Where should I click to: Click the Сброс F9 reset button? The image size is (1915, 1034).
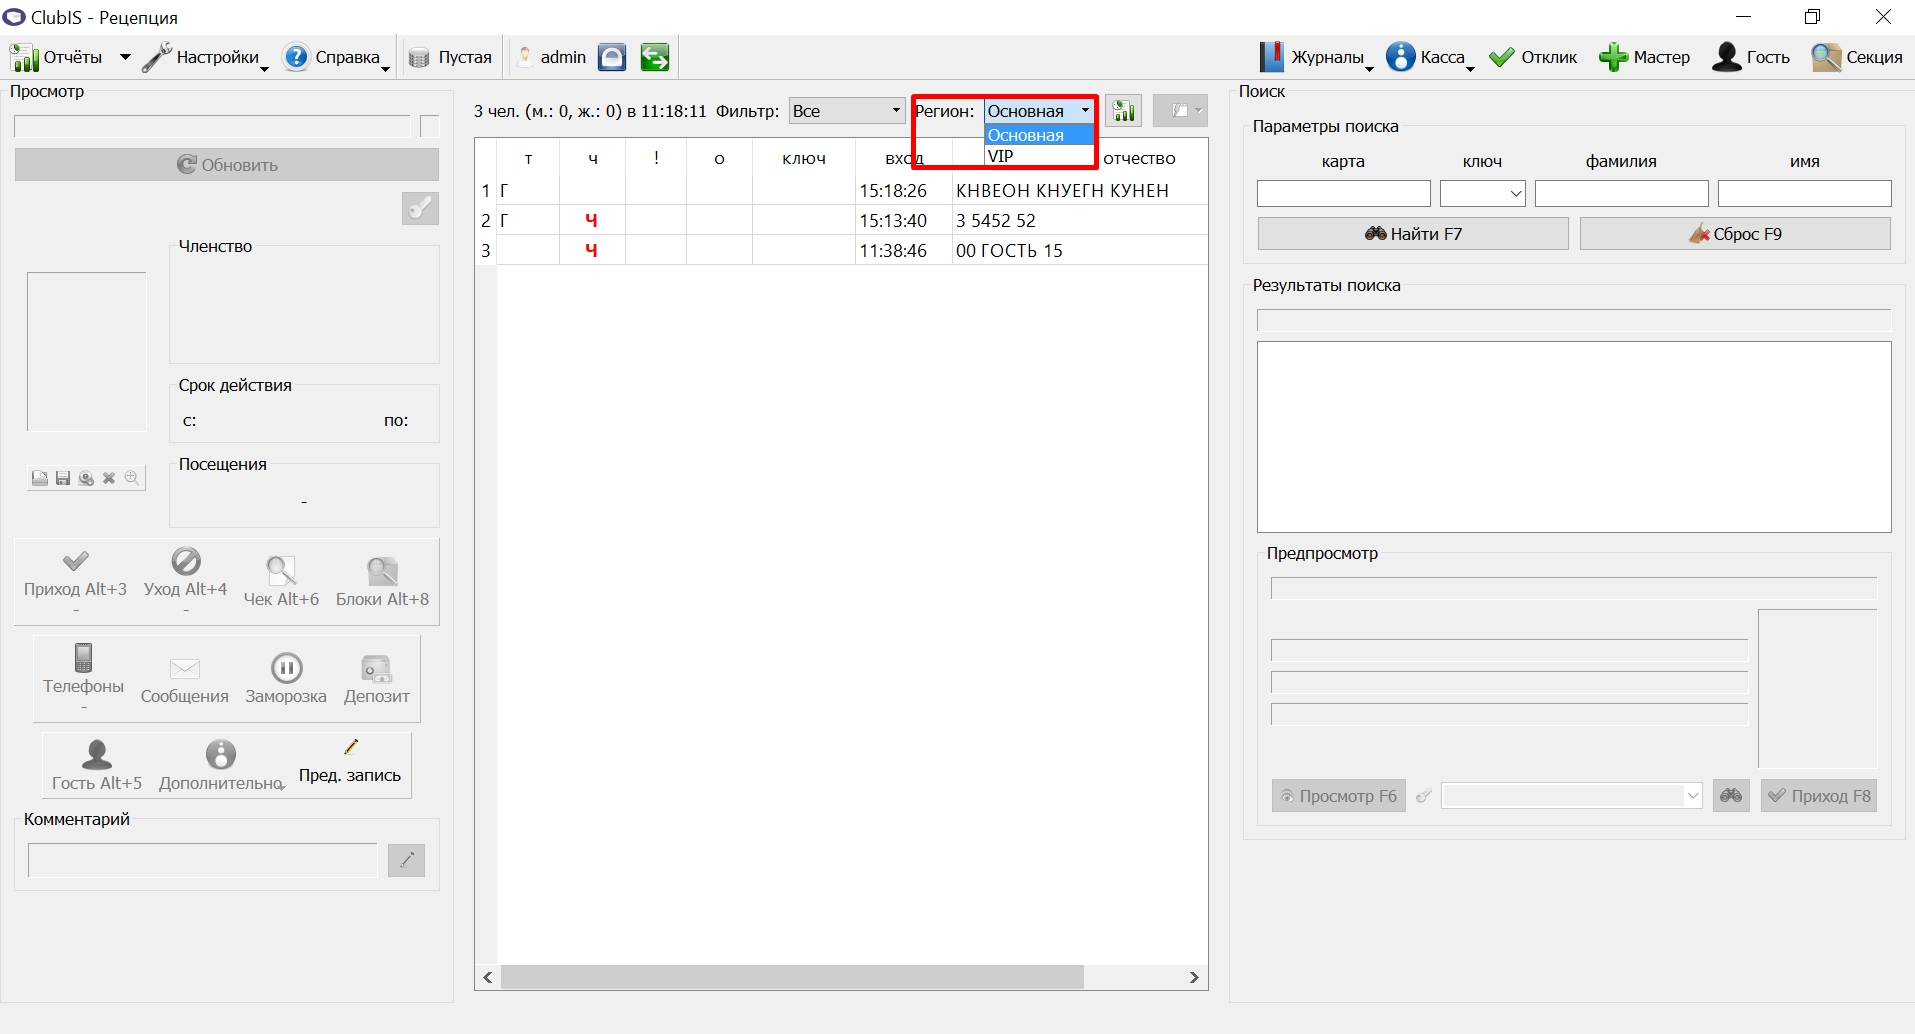(1735, 234)
